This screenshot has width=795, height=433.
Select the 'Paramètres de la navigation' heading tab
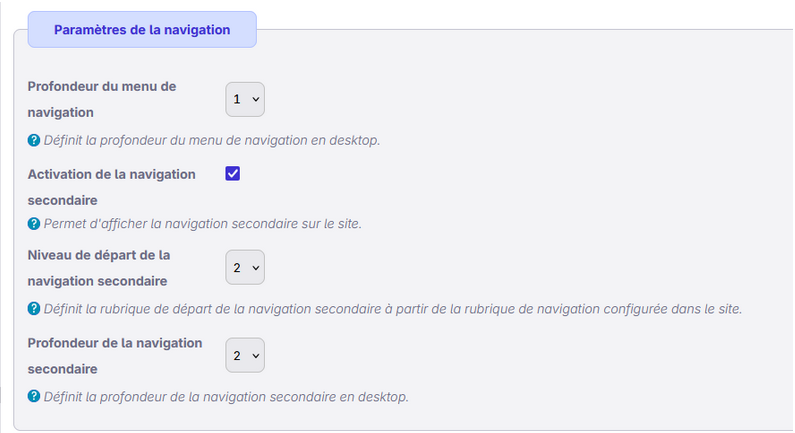pos(142,30)
